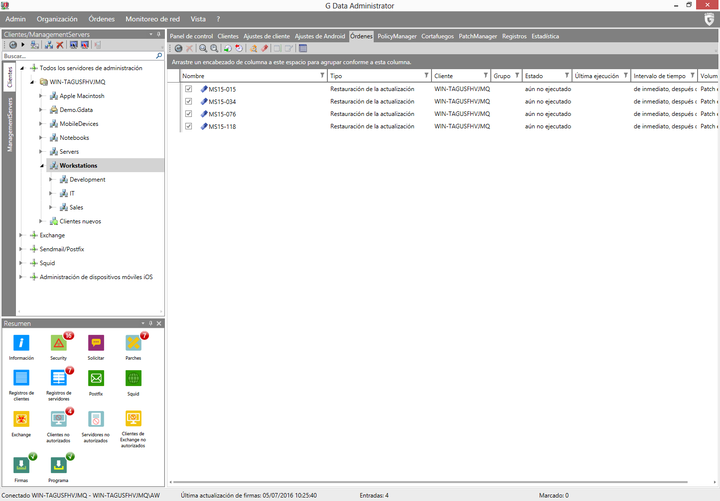Click the refresh icon in the Órdenes toolbar

pyautogui.click(x=178, y=48)
